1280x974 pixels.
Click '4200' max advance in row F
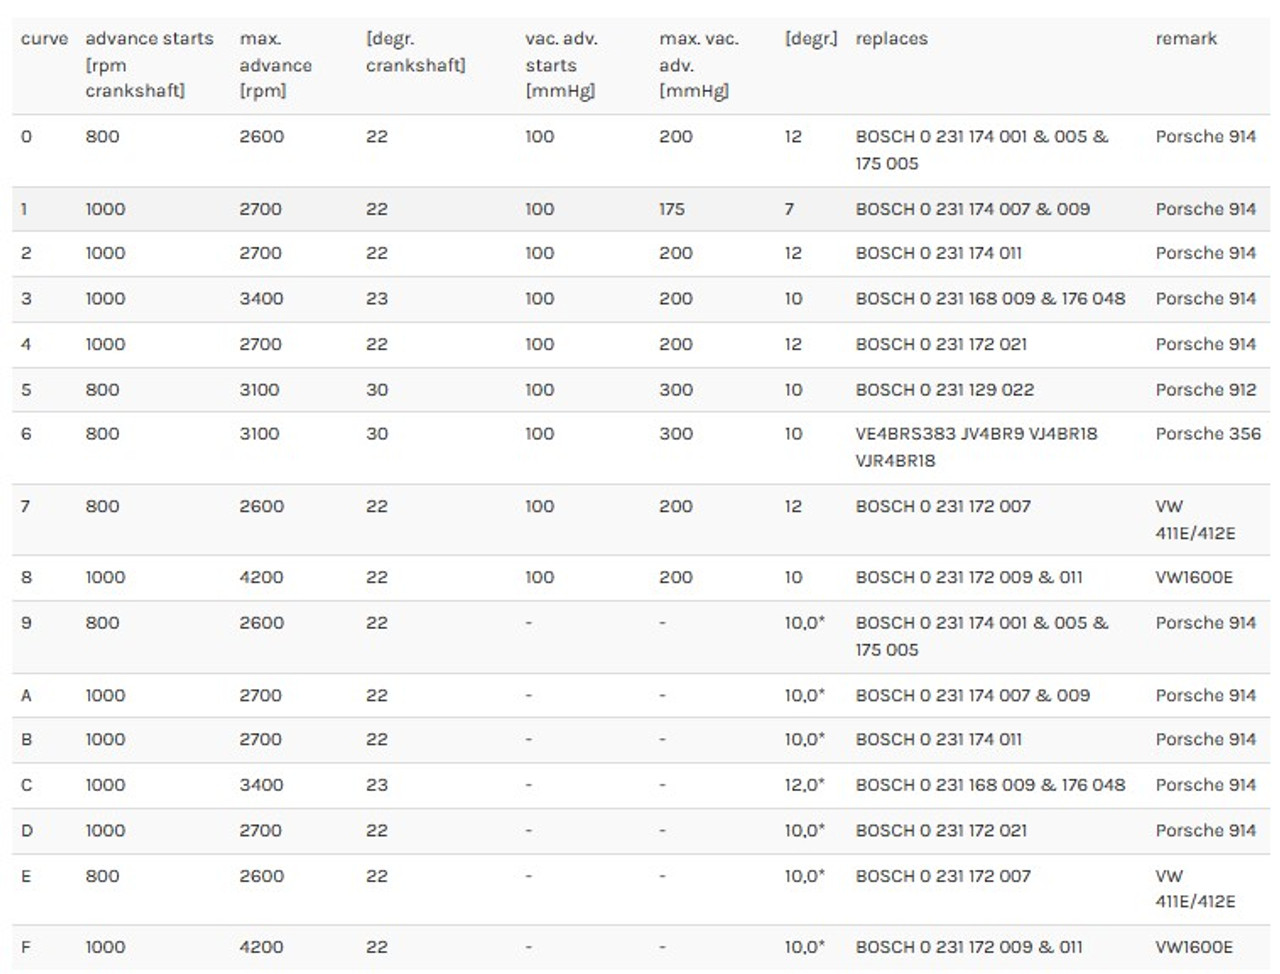click(x=261, y=947)
